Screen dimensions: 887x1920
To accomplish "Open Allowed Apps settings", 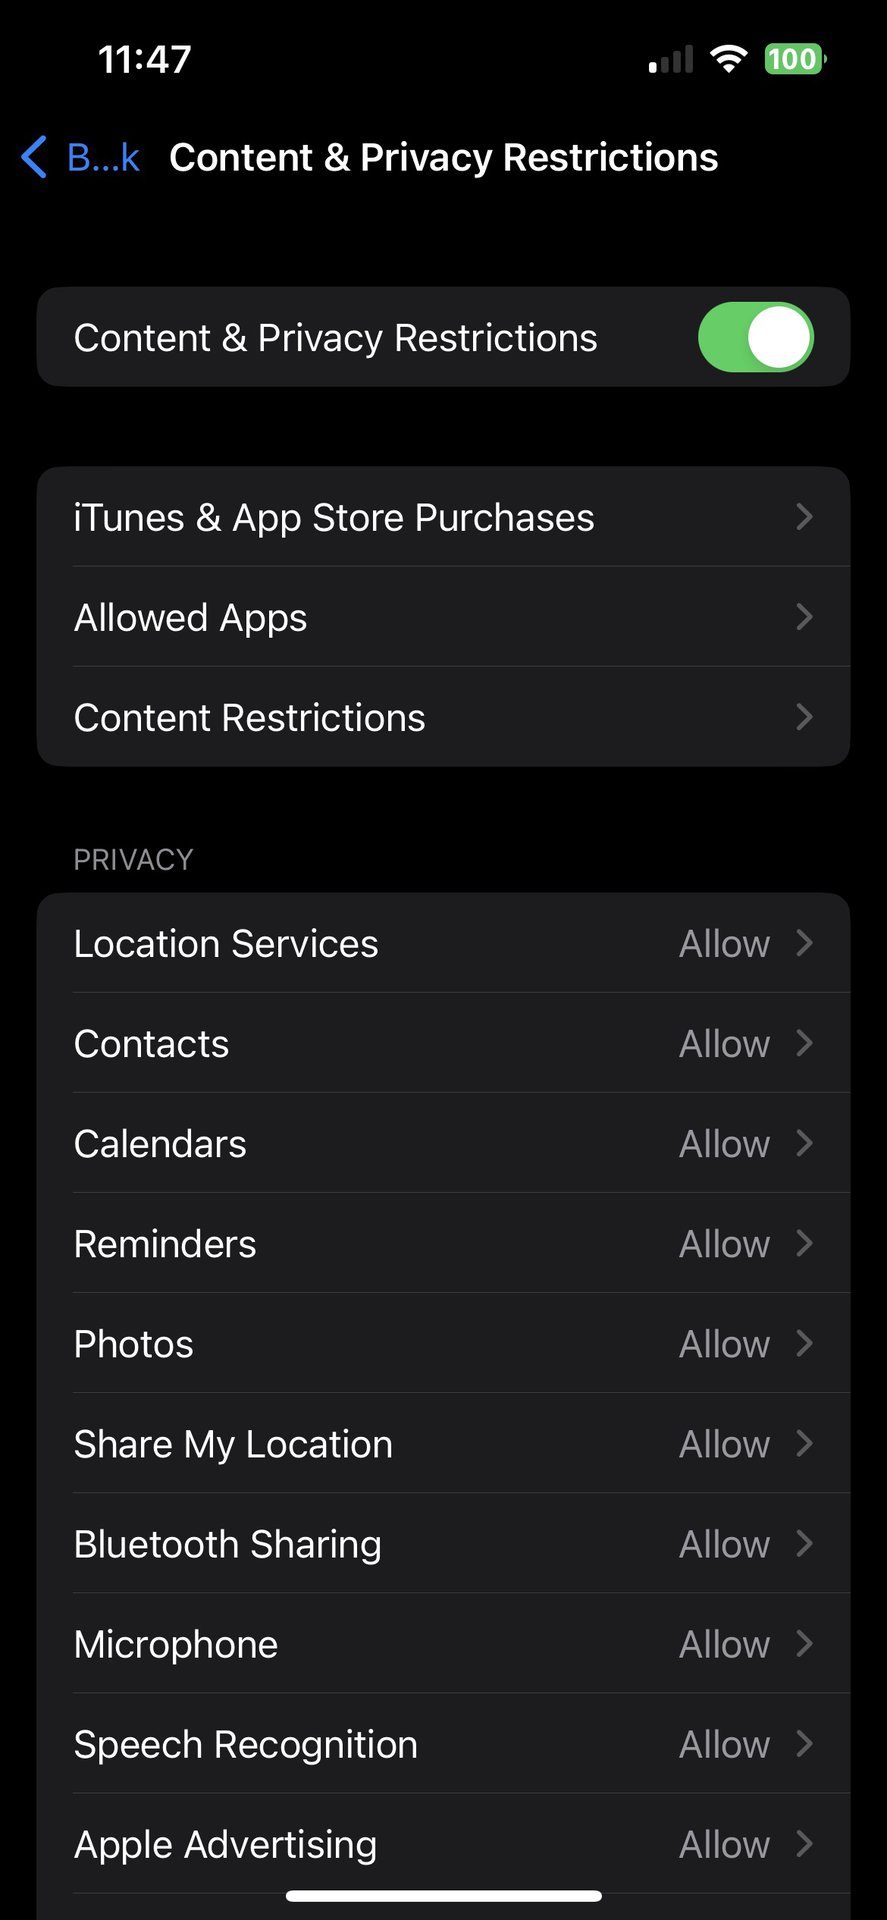I will tap(443, 618).
